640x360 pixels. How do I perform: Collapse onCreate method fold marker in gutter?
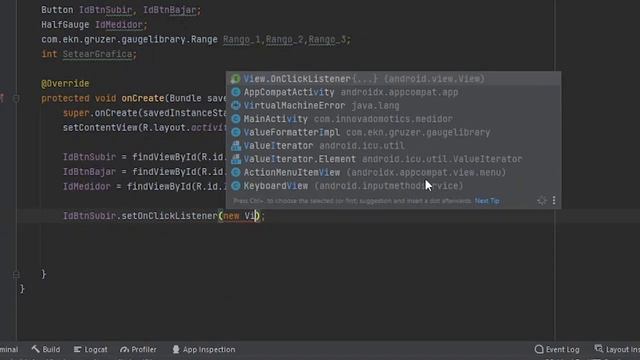pyautogui.click(x=16, y=98)
